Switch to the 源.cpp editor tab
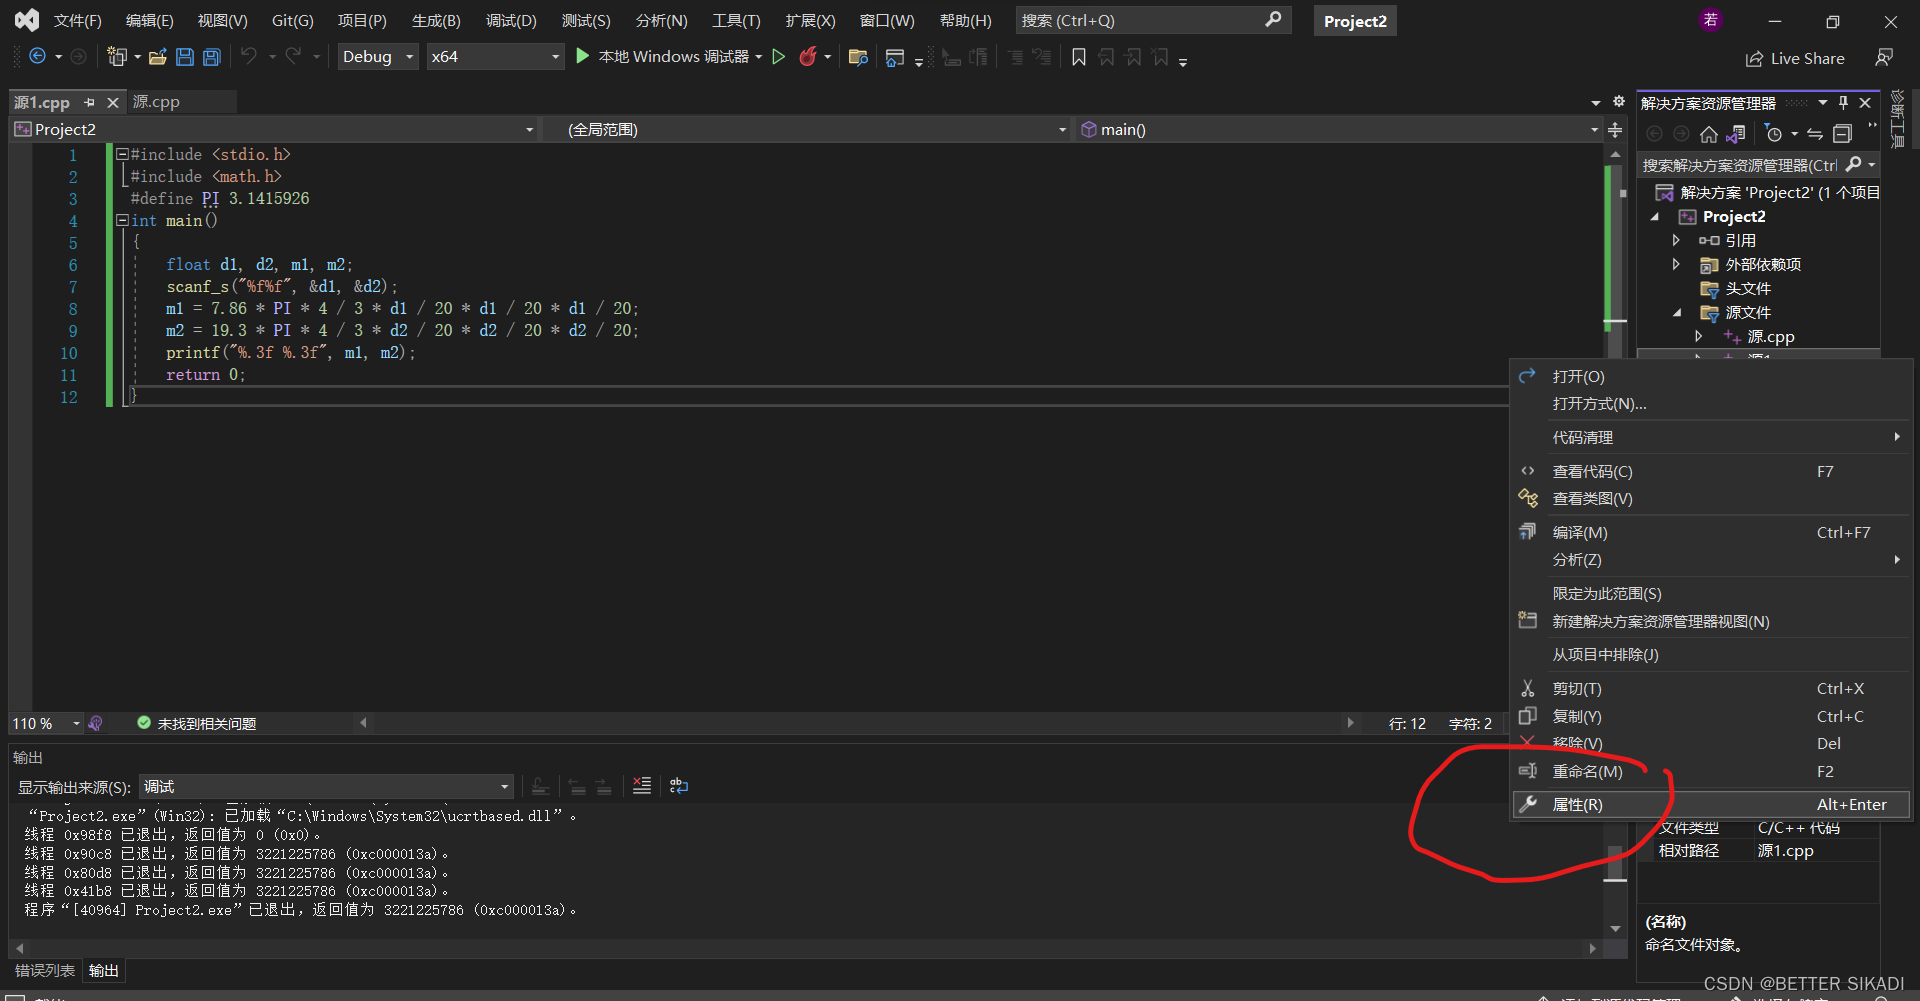 tap(157, 102)
